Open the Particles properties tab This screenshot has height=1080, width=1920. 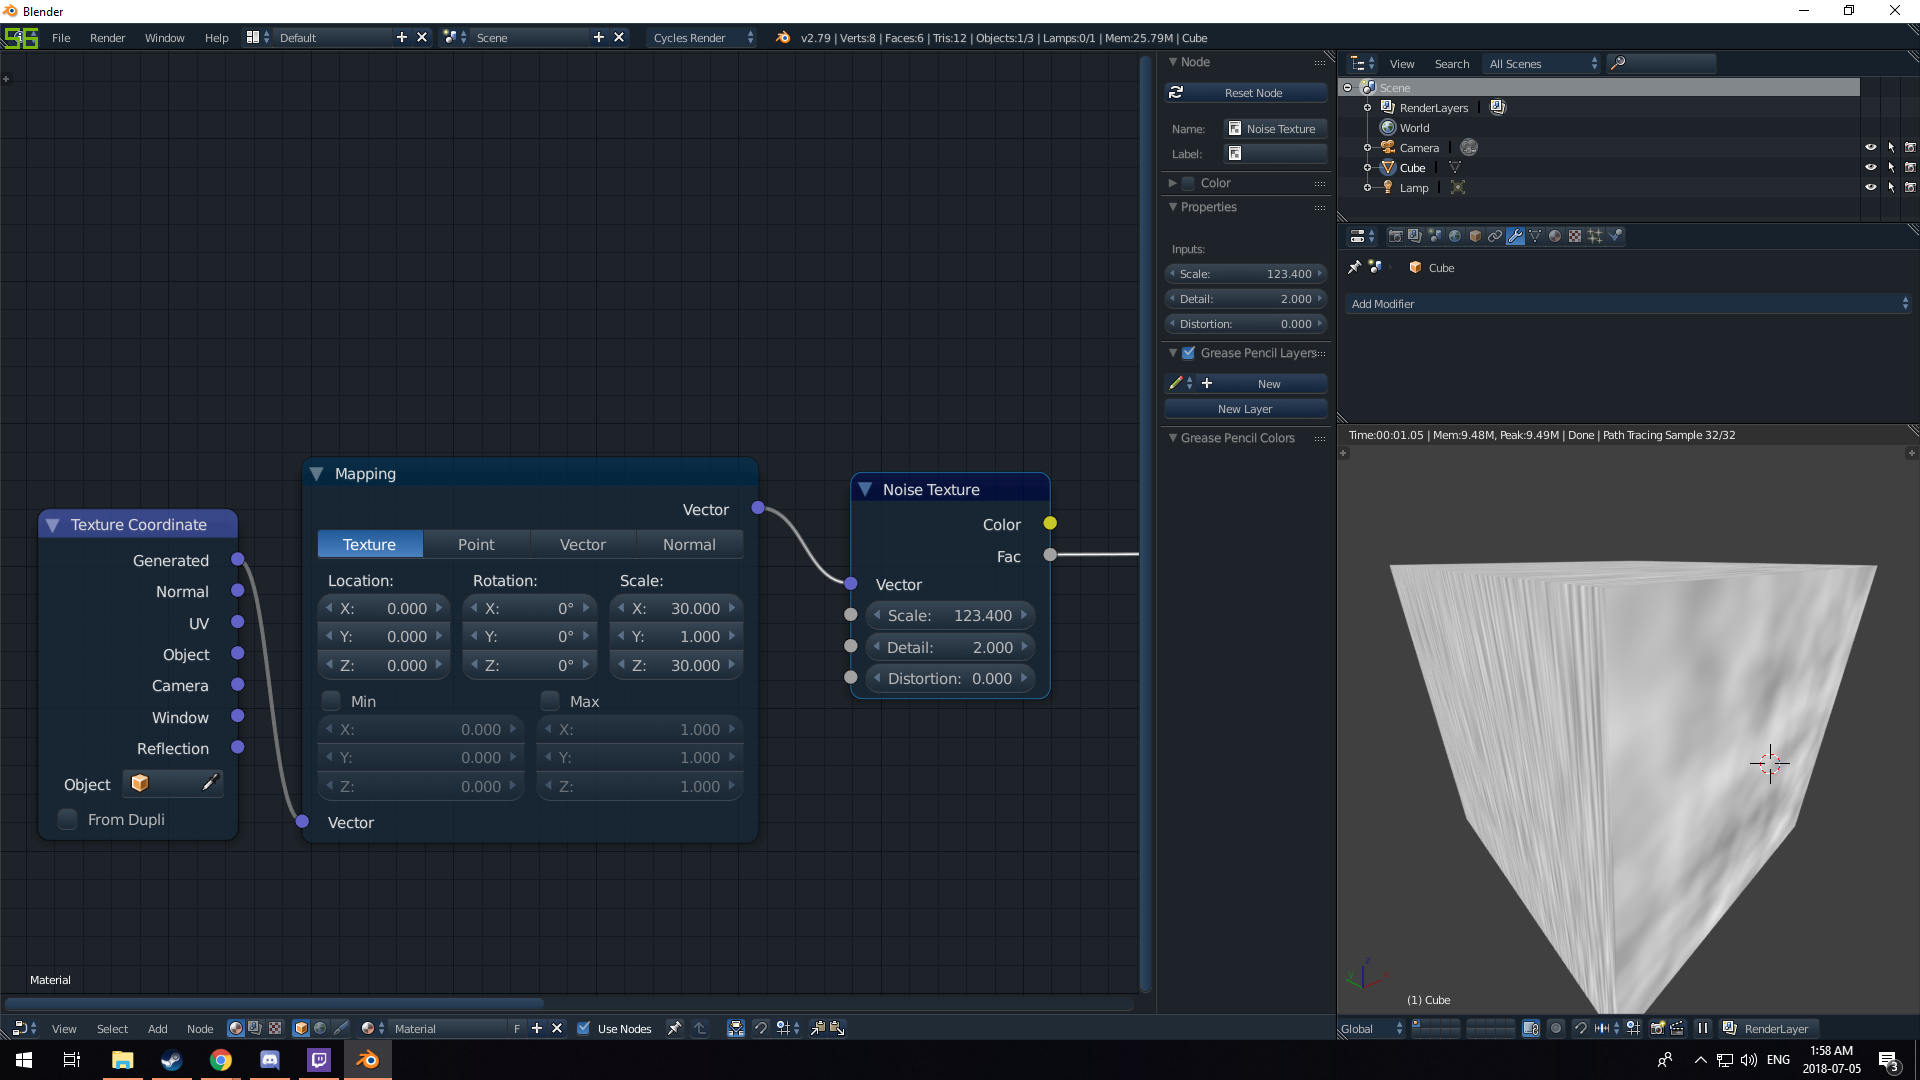point(1595,236)
